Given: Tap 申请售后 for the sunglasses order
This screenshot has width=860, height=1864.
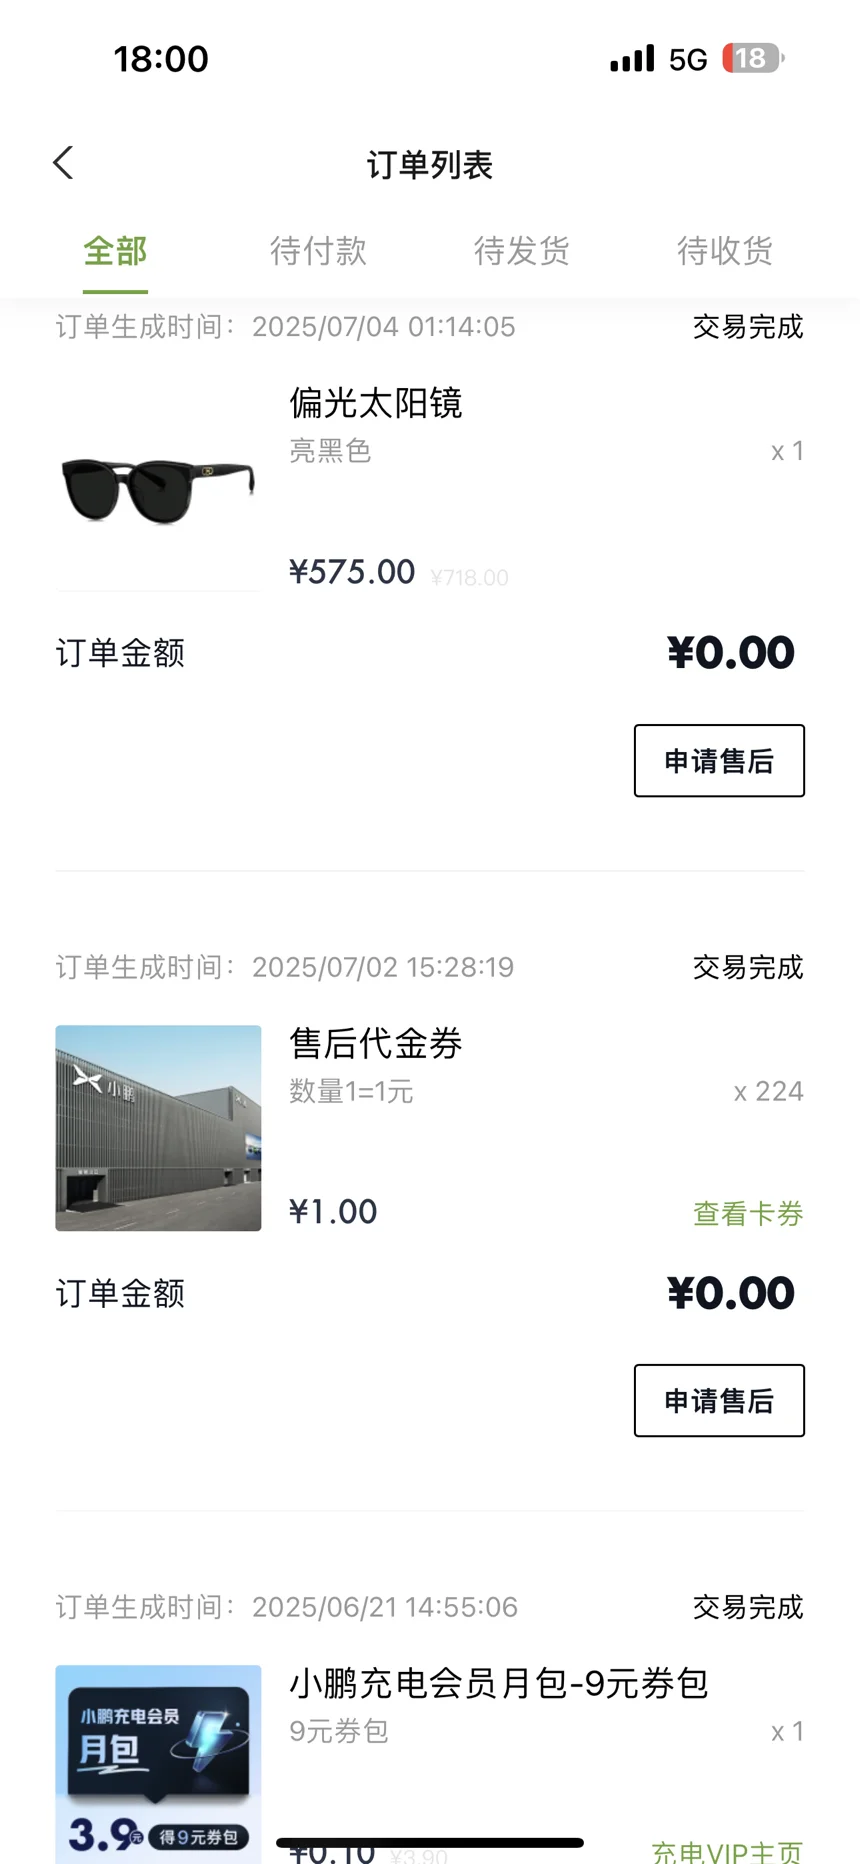Looking at the screenshot, I should pyautogui.click(x=719, y=761).
